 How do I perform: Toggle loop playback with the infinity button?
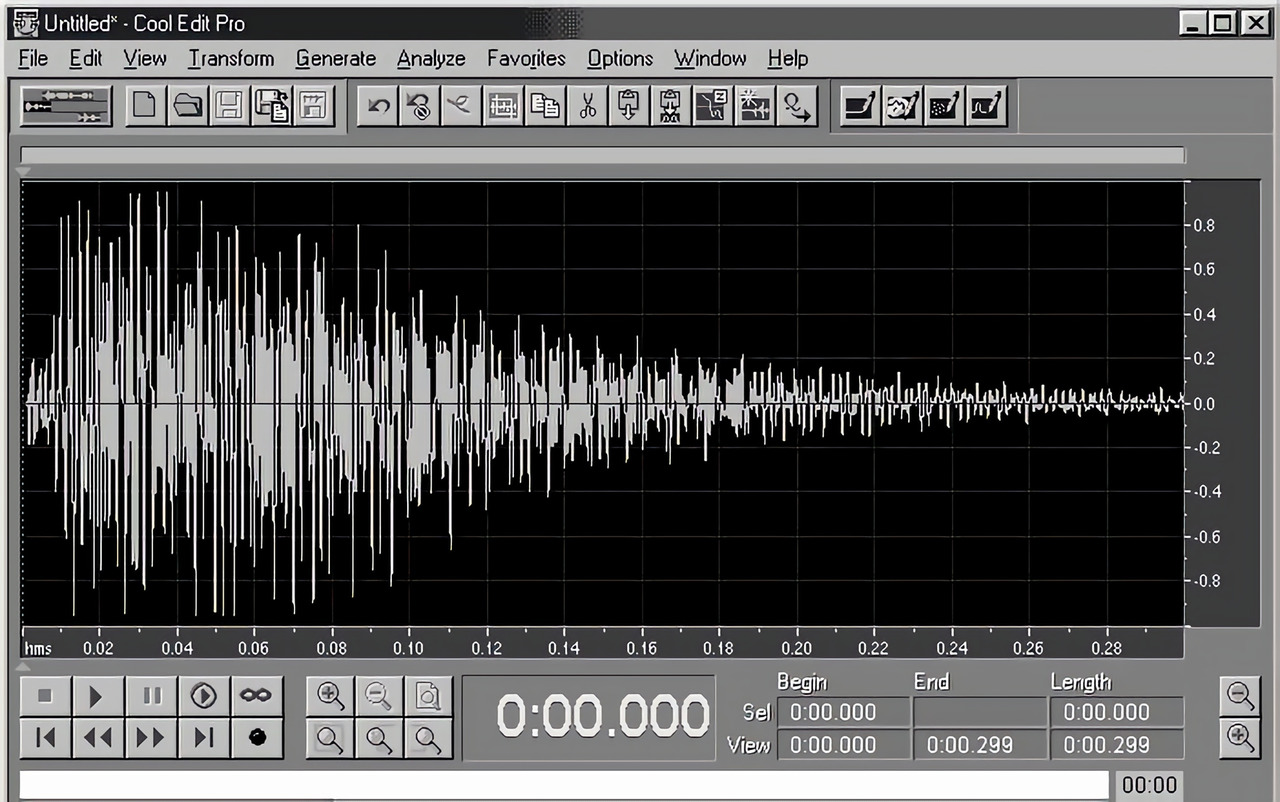(257, 695)
